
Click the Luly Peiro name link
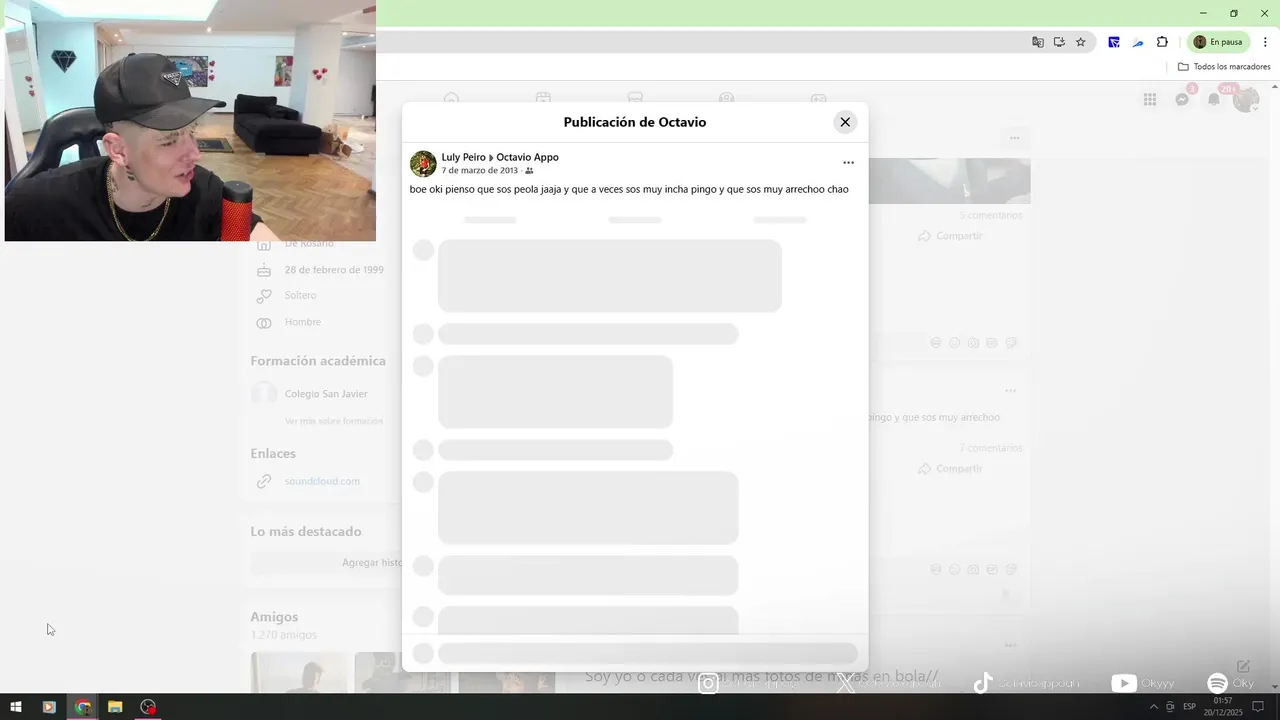click(x=463, y=157)
